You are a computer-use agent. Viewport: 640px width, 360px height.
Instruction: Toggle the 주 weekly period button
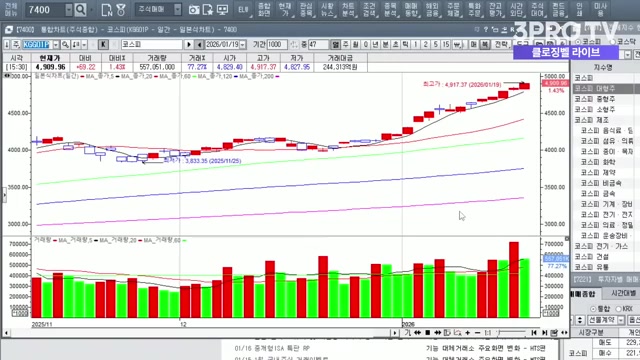pos(346,44)
